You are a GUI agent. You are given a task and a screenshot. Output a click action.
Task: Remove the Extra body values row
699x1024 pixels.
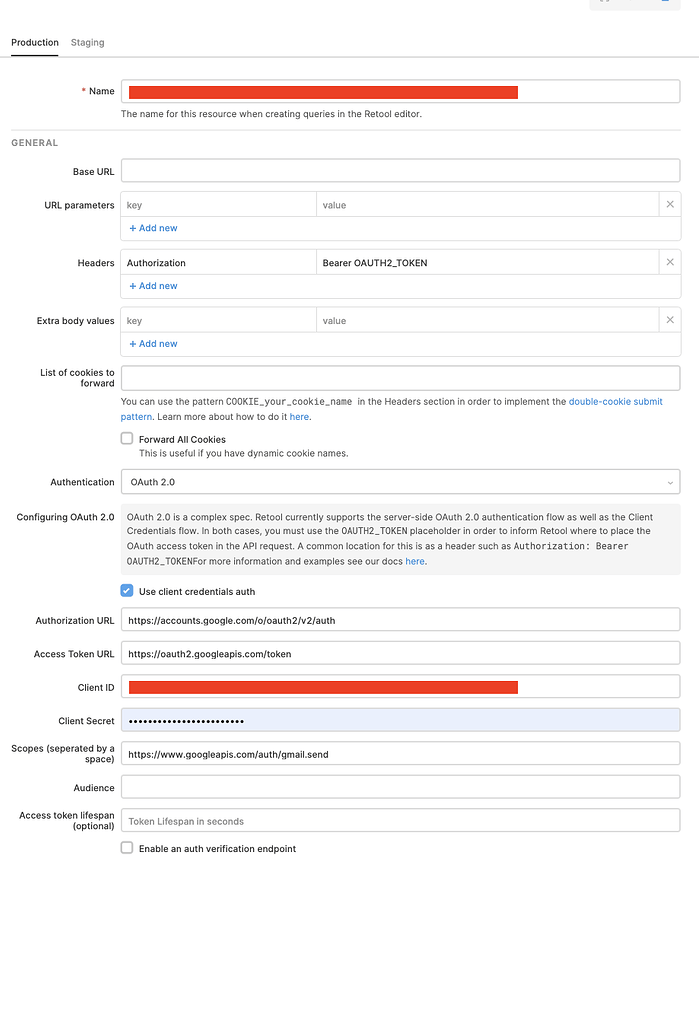672,320
